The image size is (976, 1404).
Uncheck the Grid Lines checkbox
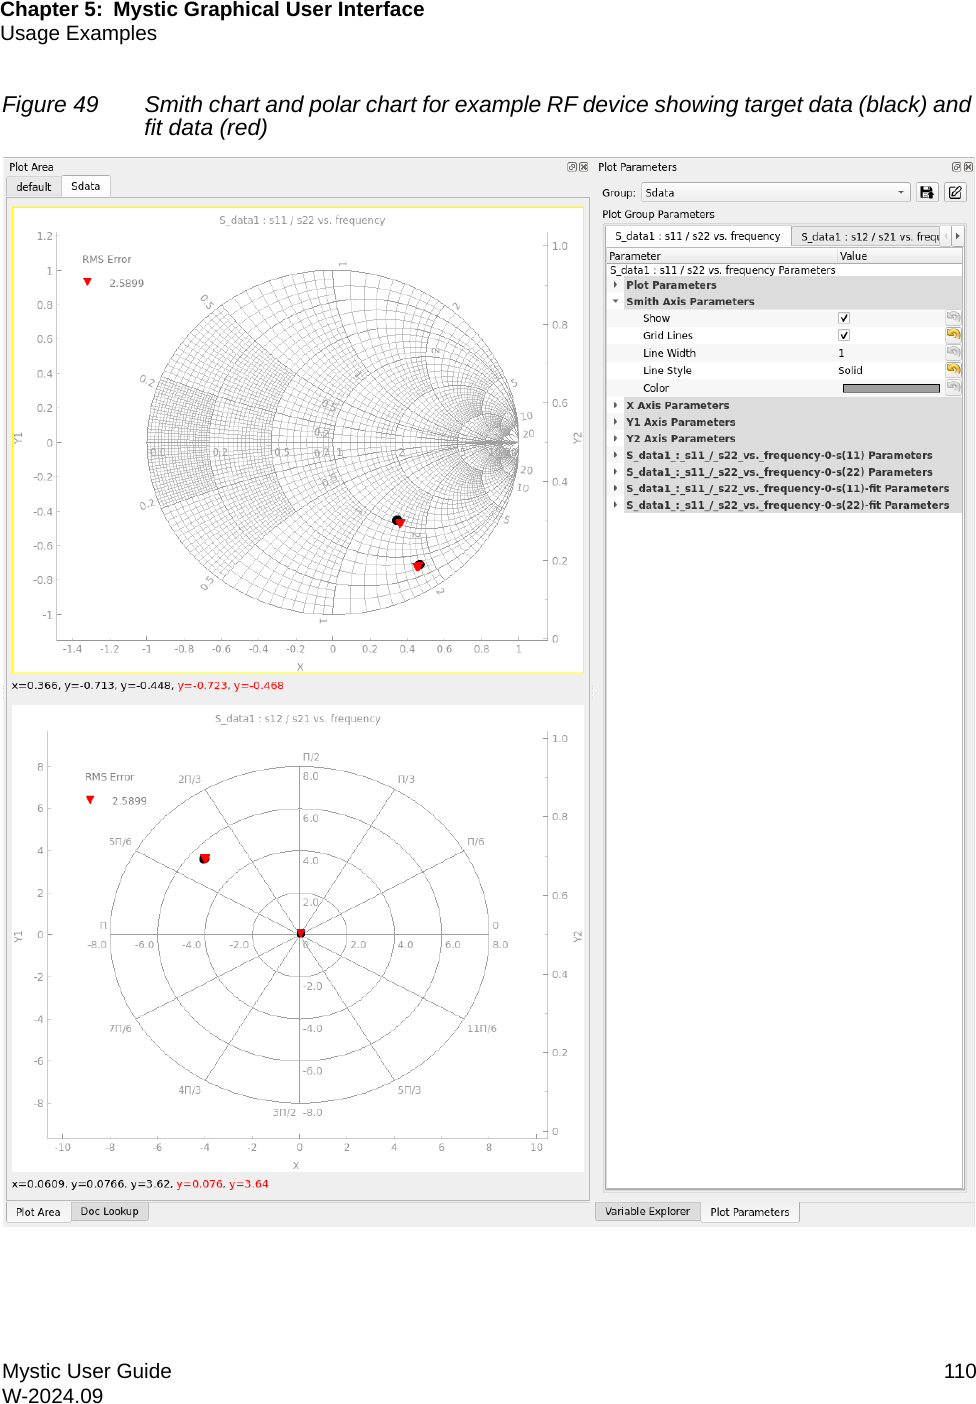844,335
